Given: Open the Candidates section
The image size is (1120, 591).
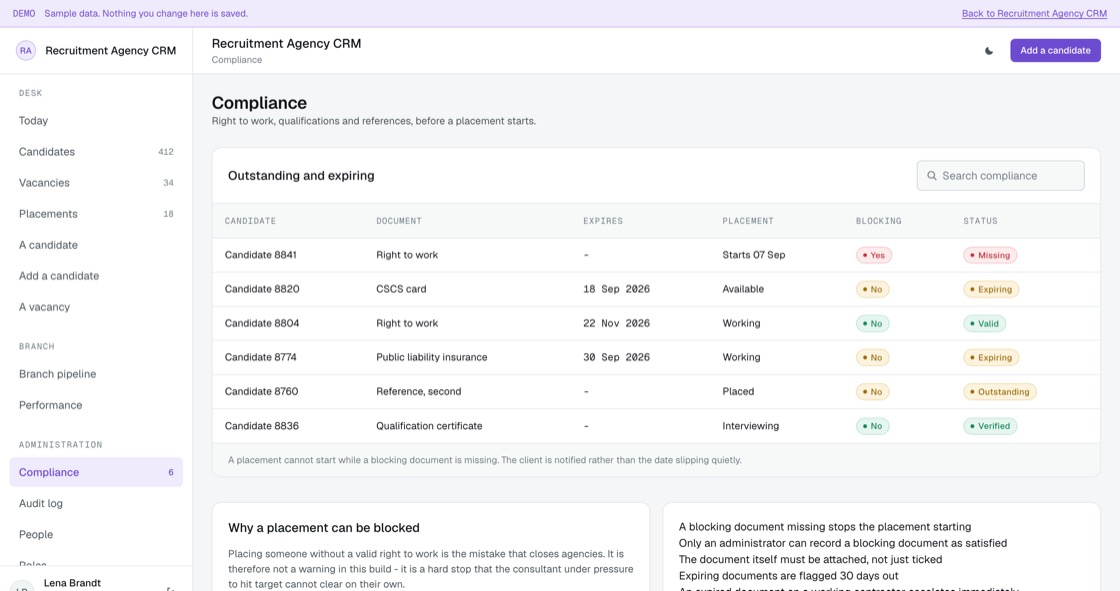Looking at the screenshot, I should tap(96, 152).
